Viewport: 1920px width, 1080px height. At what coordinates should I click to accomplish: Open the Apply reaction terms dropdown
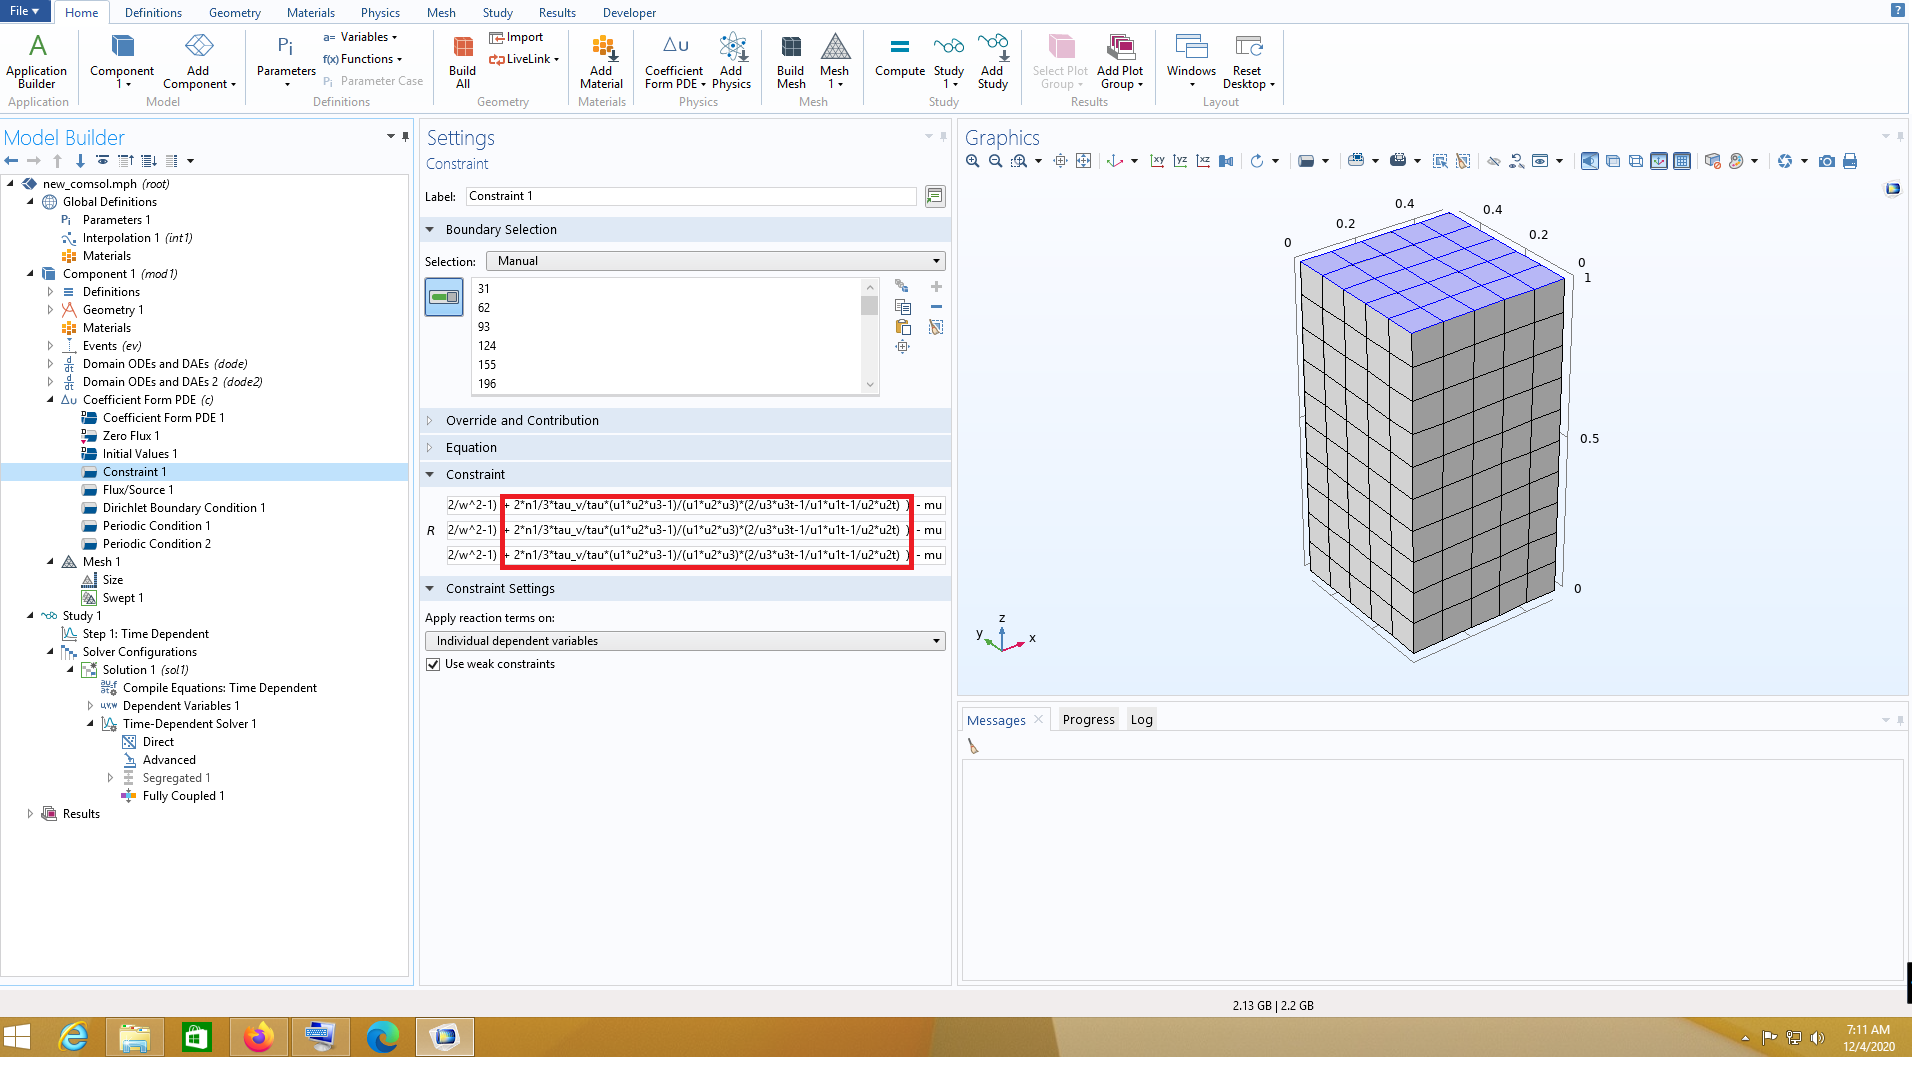[x=685, y=641]
